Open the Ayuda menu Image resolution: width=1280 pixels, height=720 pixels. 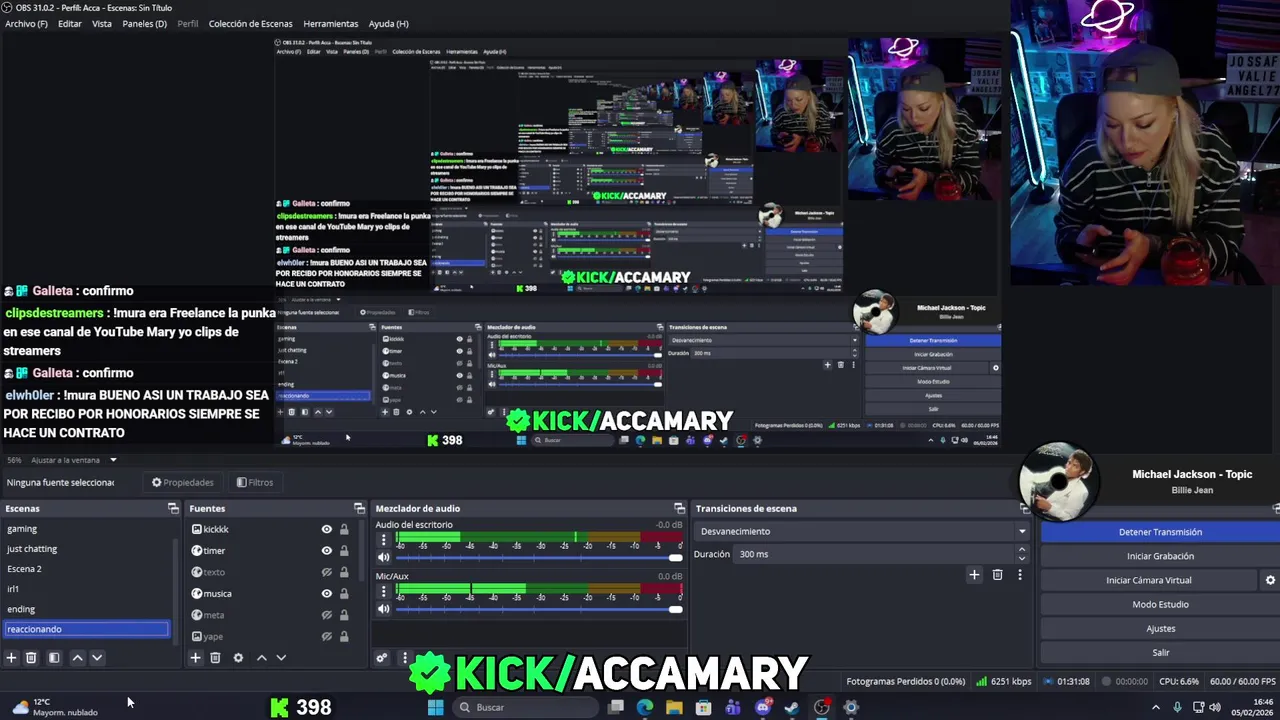[388, 23]
